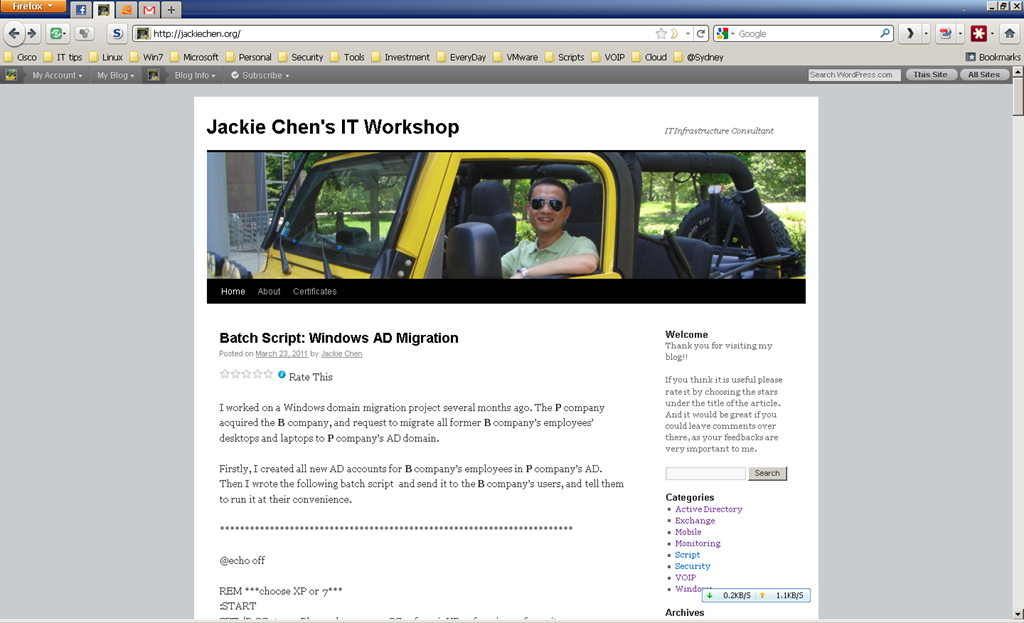
Task: Open the Blog Info dropdown menu
Action: [x=194, y=75]
